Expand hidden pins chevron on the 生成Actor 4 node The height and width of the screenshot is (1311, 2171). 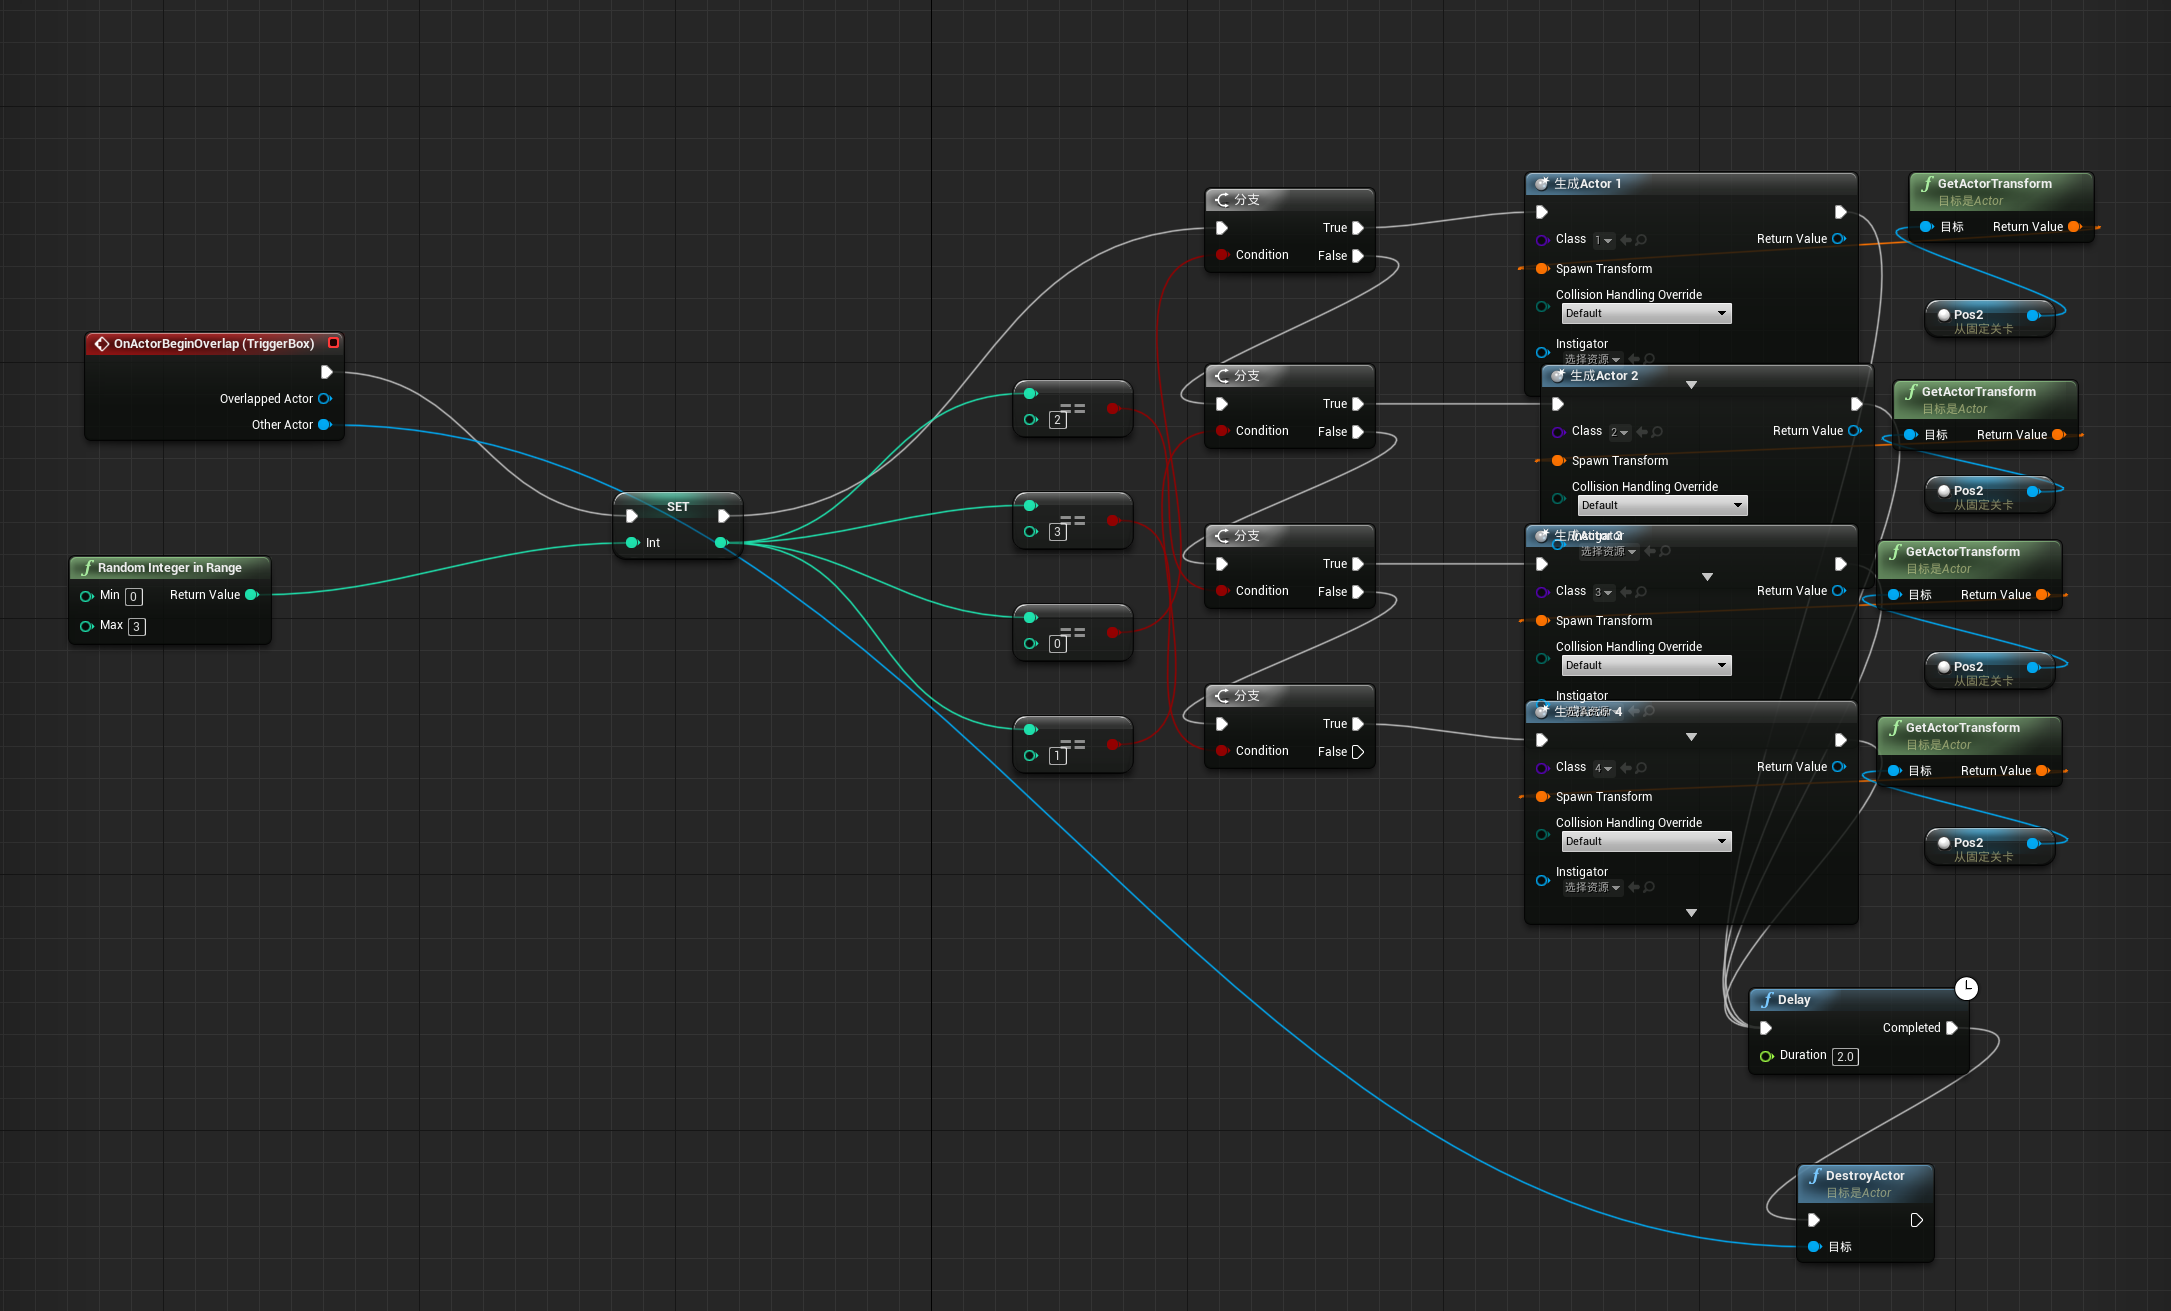1691,913
